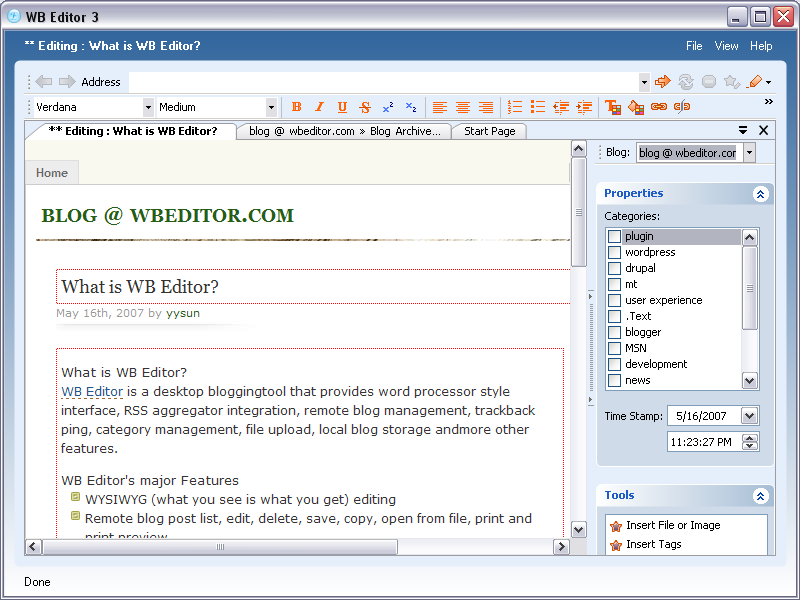Image resolution: width=800 pixels, height=600 pixels.
Task: Close the current document tab
Action: coord(763,131)
